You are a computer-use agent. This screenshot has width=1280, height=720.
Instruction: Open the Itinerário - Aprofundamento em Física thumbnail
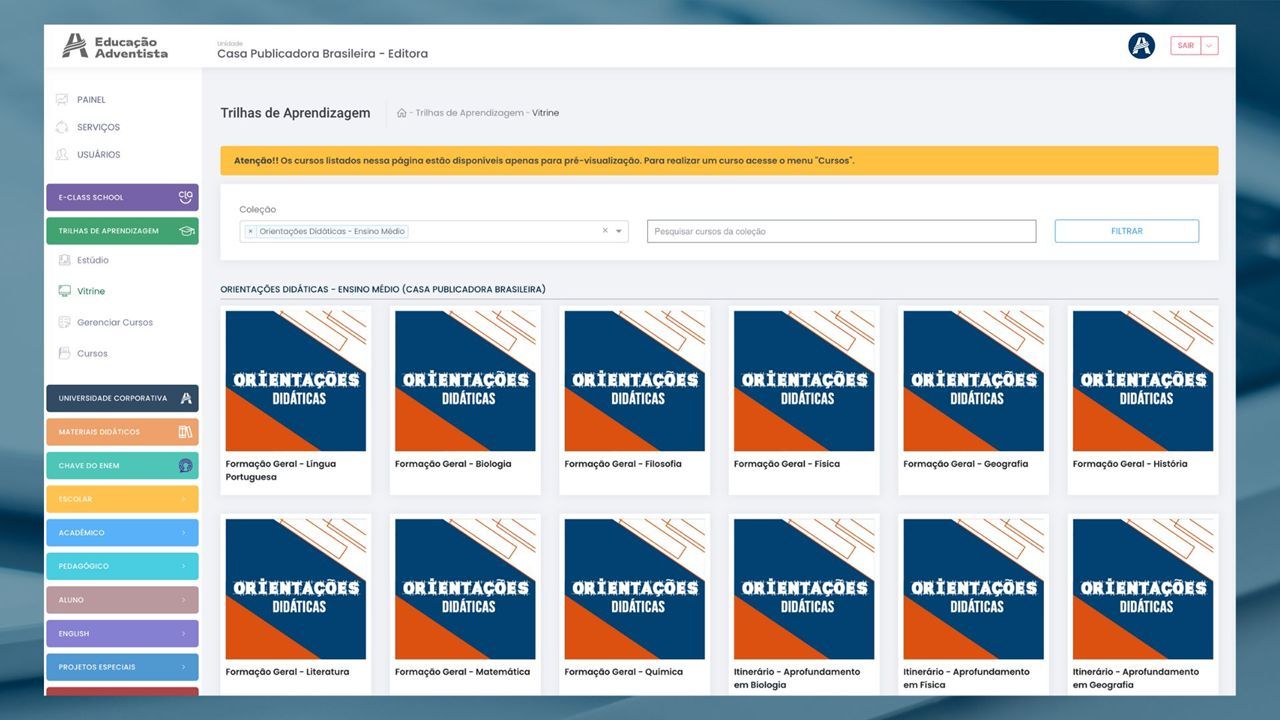coord(974,589)
